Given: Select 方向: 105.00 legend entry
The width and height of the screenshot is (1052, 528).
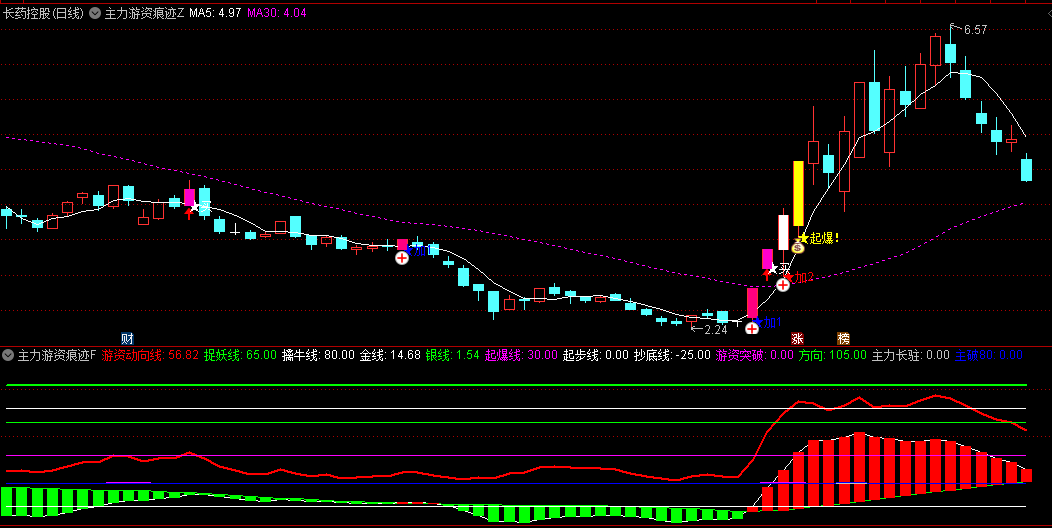Looking at the screenshot, I should 832,355.
